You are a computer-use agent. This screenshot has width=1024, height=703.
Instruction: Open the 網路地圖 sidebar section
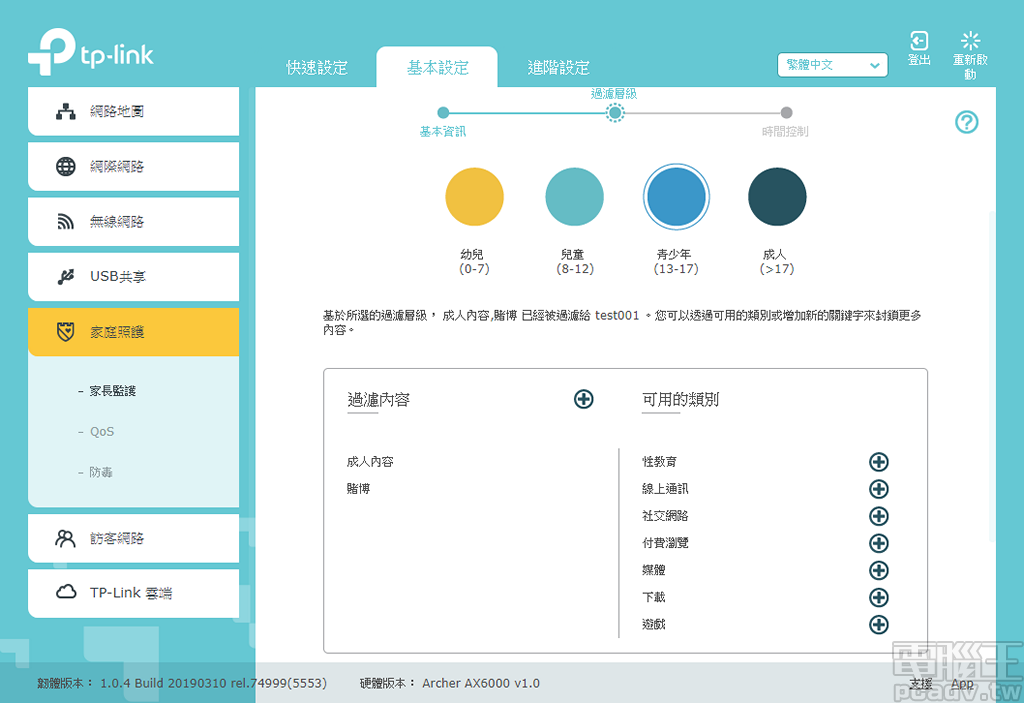click(110, 111)
